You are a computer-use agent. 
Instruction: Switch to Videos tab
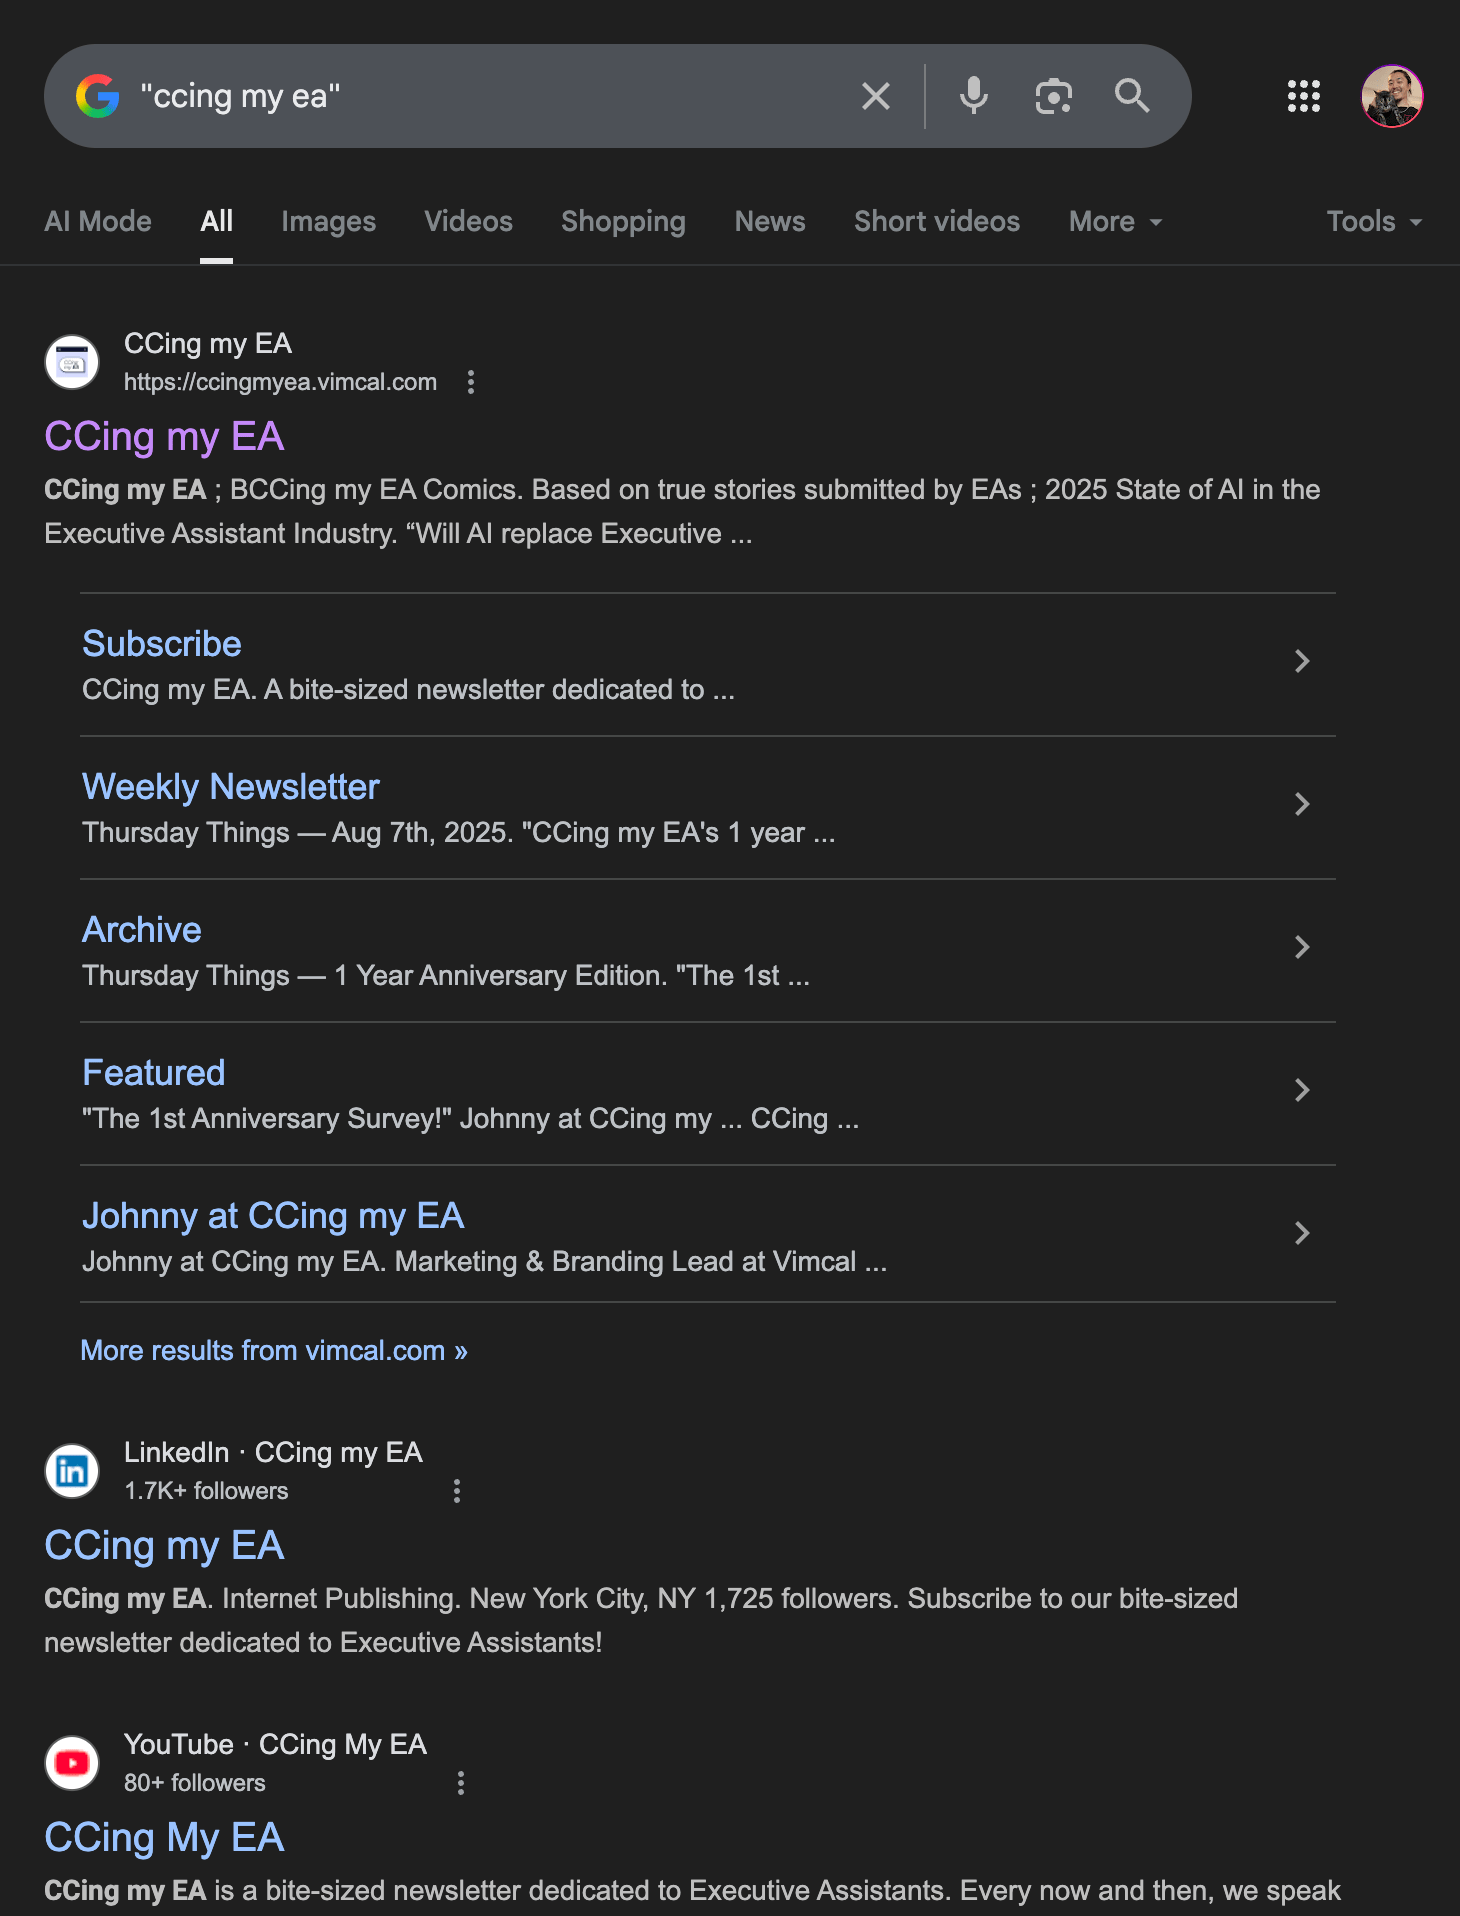468,221
